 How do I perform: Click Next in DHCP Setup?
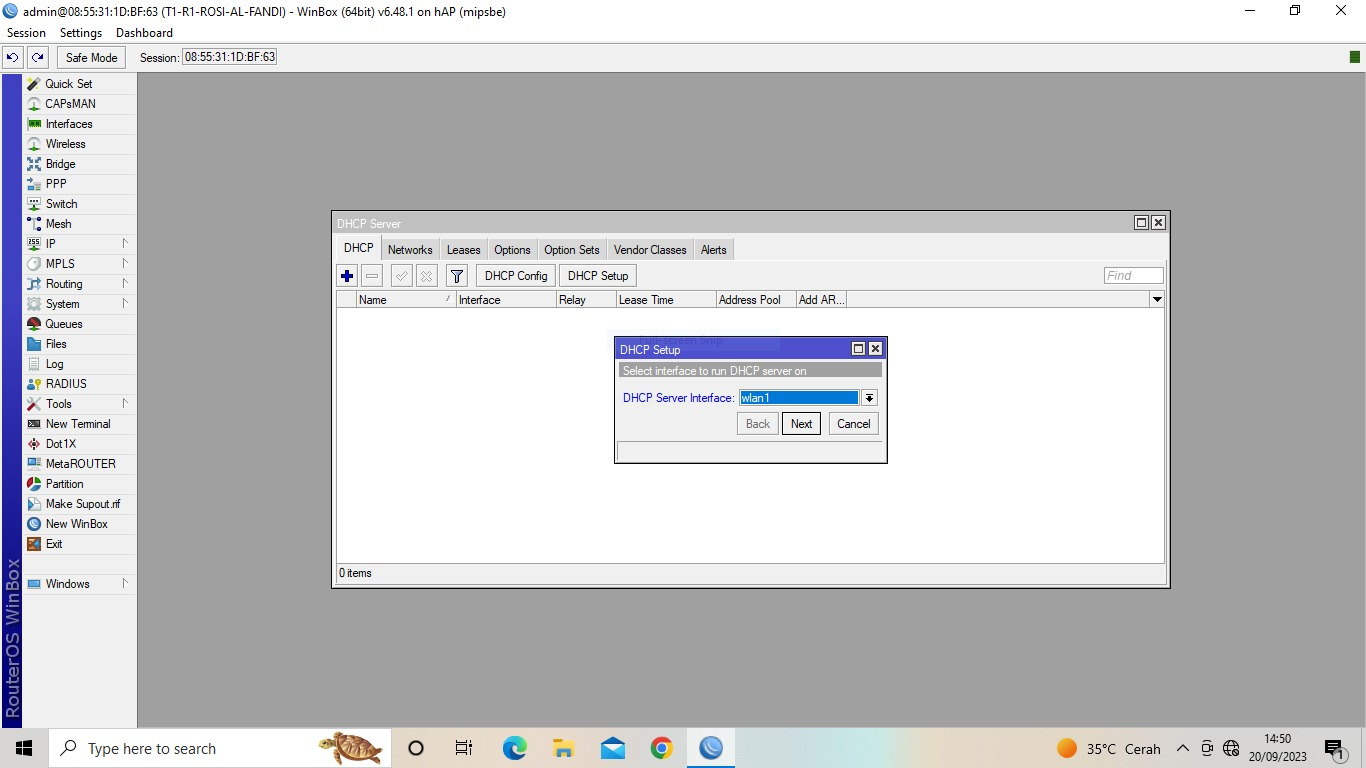click(x=801, y=424)
